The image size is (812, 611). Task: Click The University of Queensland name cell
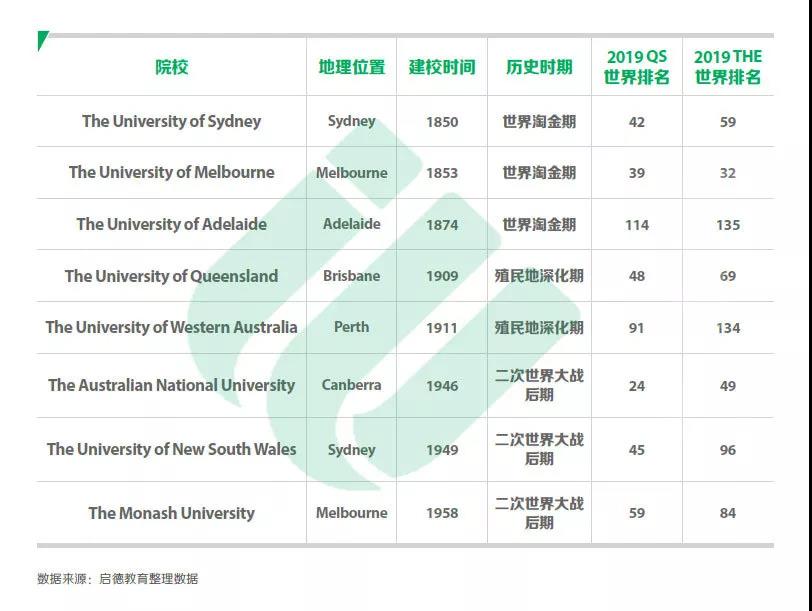tap(171, 276)
